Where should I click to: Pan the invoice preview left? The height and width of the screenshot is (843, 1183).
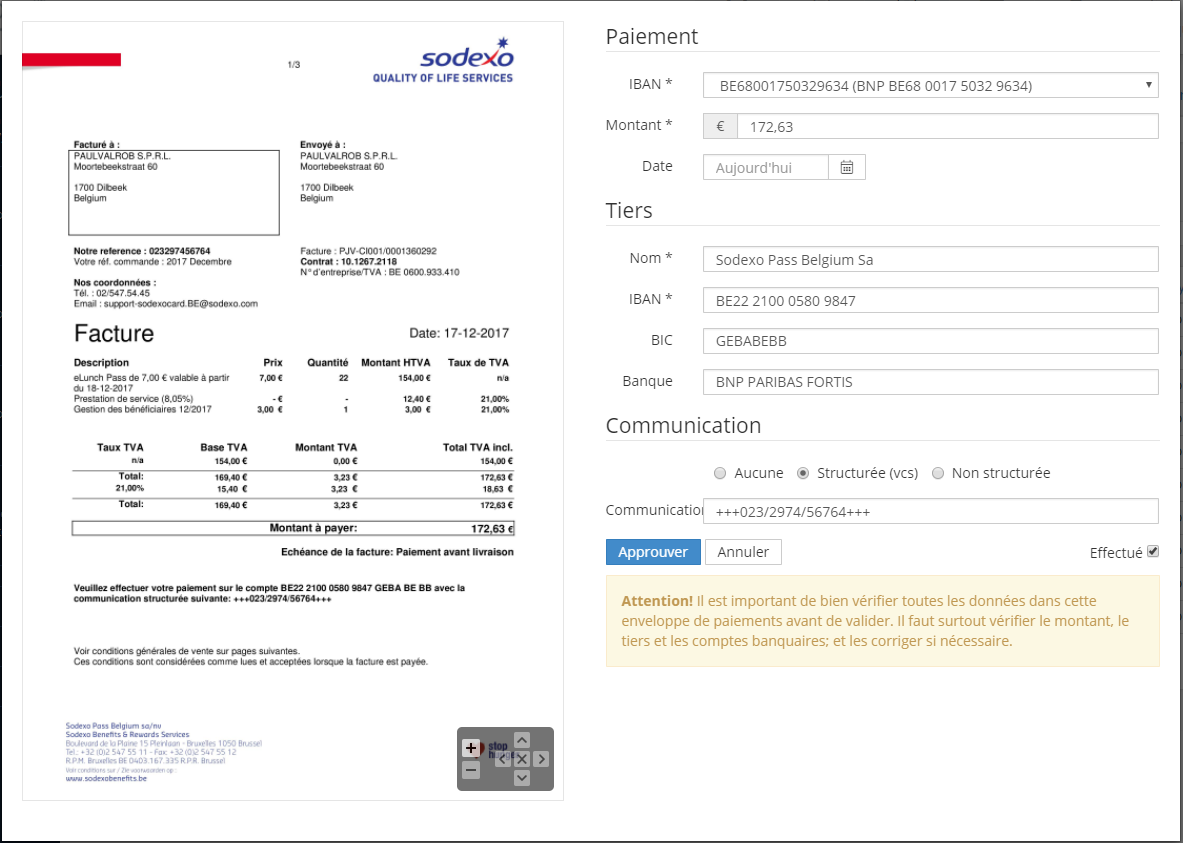[x=502, y=758]
